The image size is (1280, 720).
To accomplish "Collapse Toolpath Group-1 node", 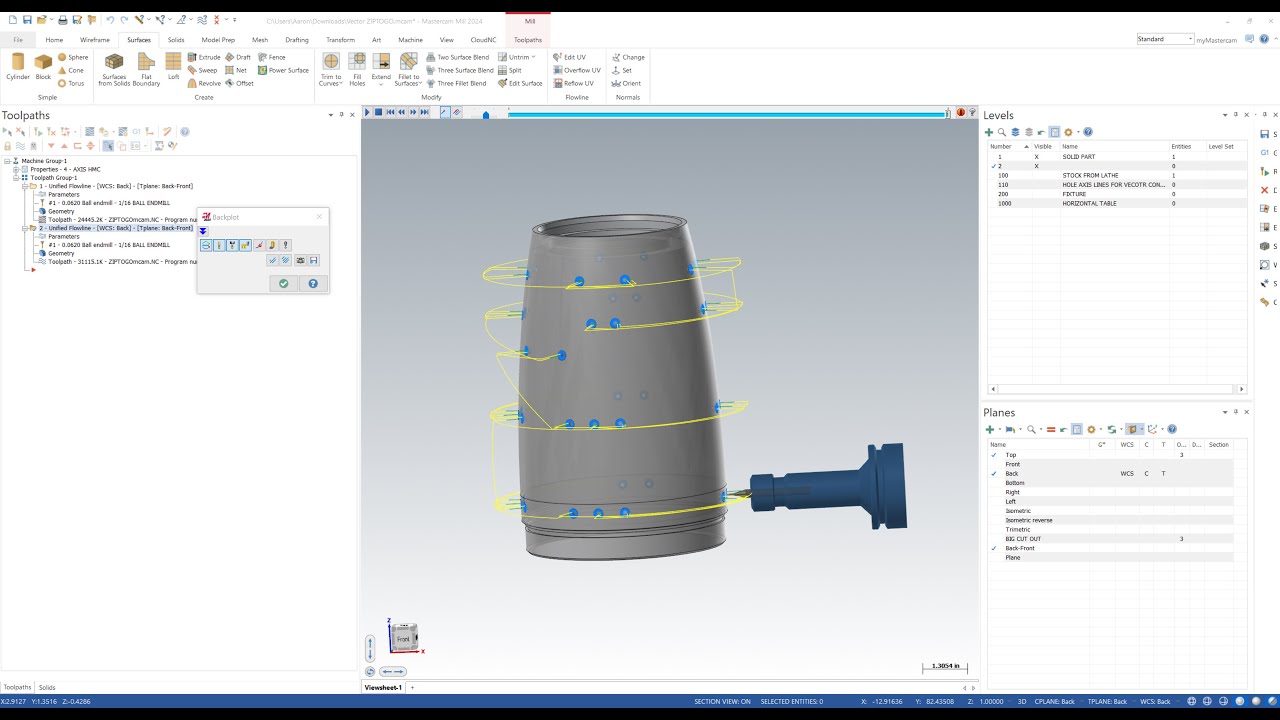I will [x=16, y=178].
